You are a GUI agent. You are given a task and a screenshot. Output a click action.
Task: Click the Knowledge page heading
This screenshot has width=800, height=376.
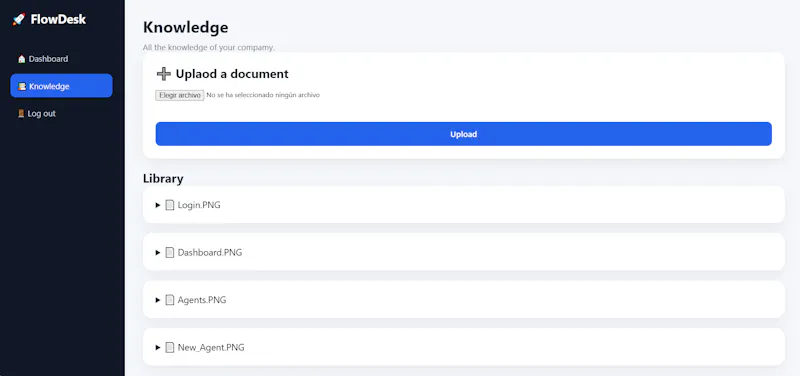click(x=186, y=28)
